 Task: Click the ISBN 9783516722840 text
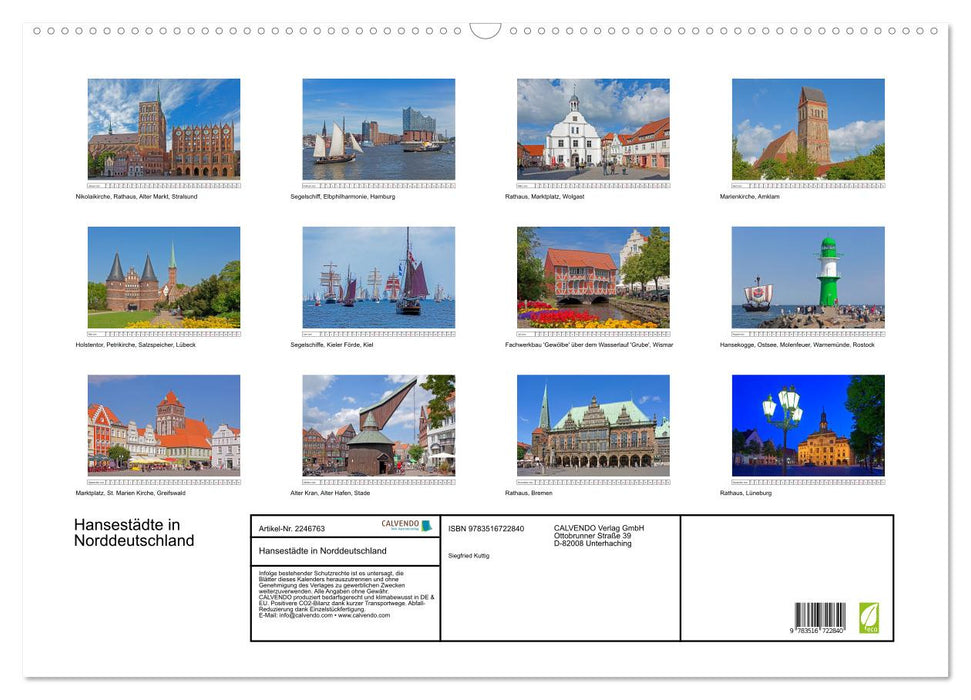(485, 528)
